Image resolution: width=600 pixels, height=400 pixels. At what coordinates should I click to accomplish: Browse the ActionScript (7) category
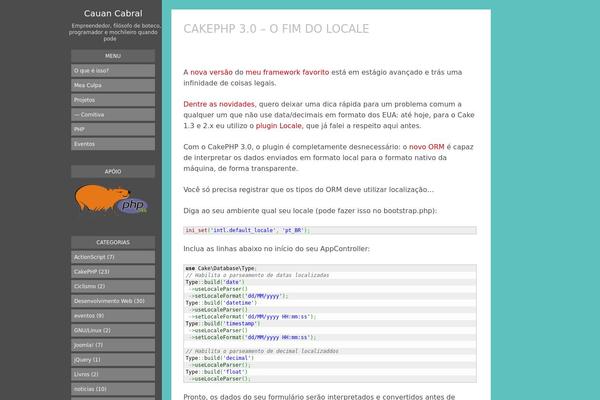pos(113,257)
